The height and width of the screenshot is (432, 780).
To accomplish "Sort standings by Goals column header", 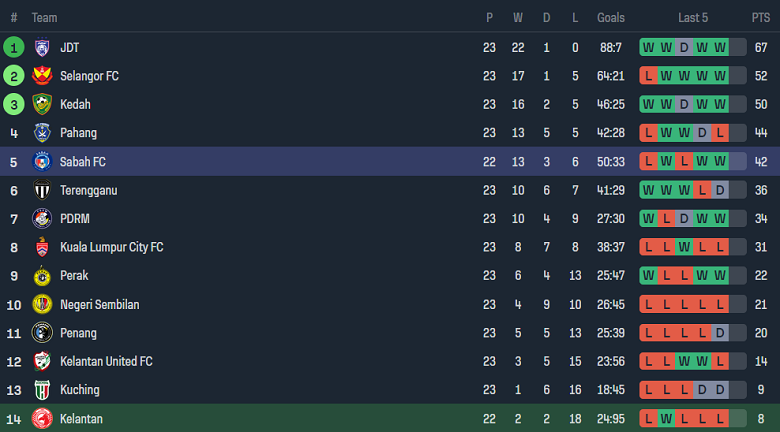I will [611, 18].
